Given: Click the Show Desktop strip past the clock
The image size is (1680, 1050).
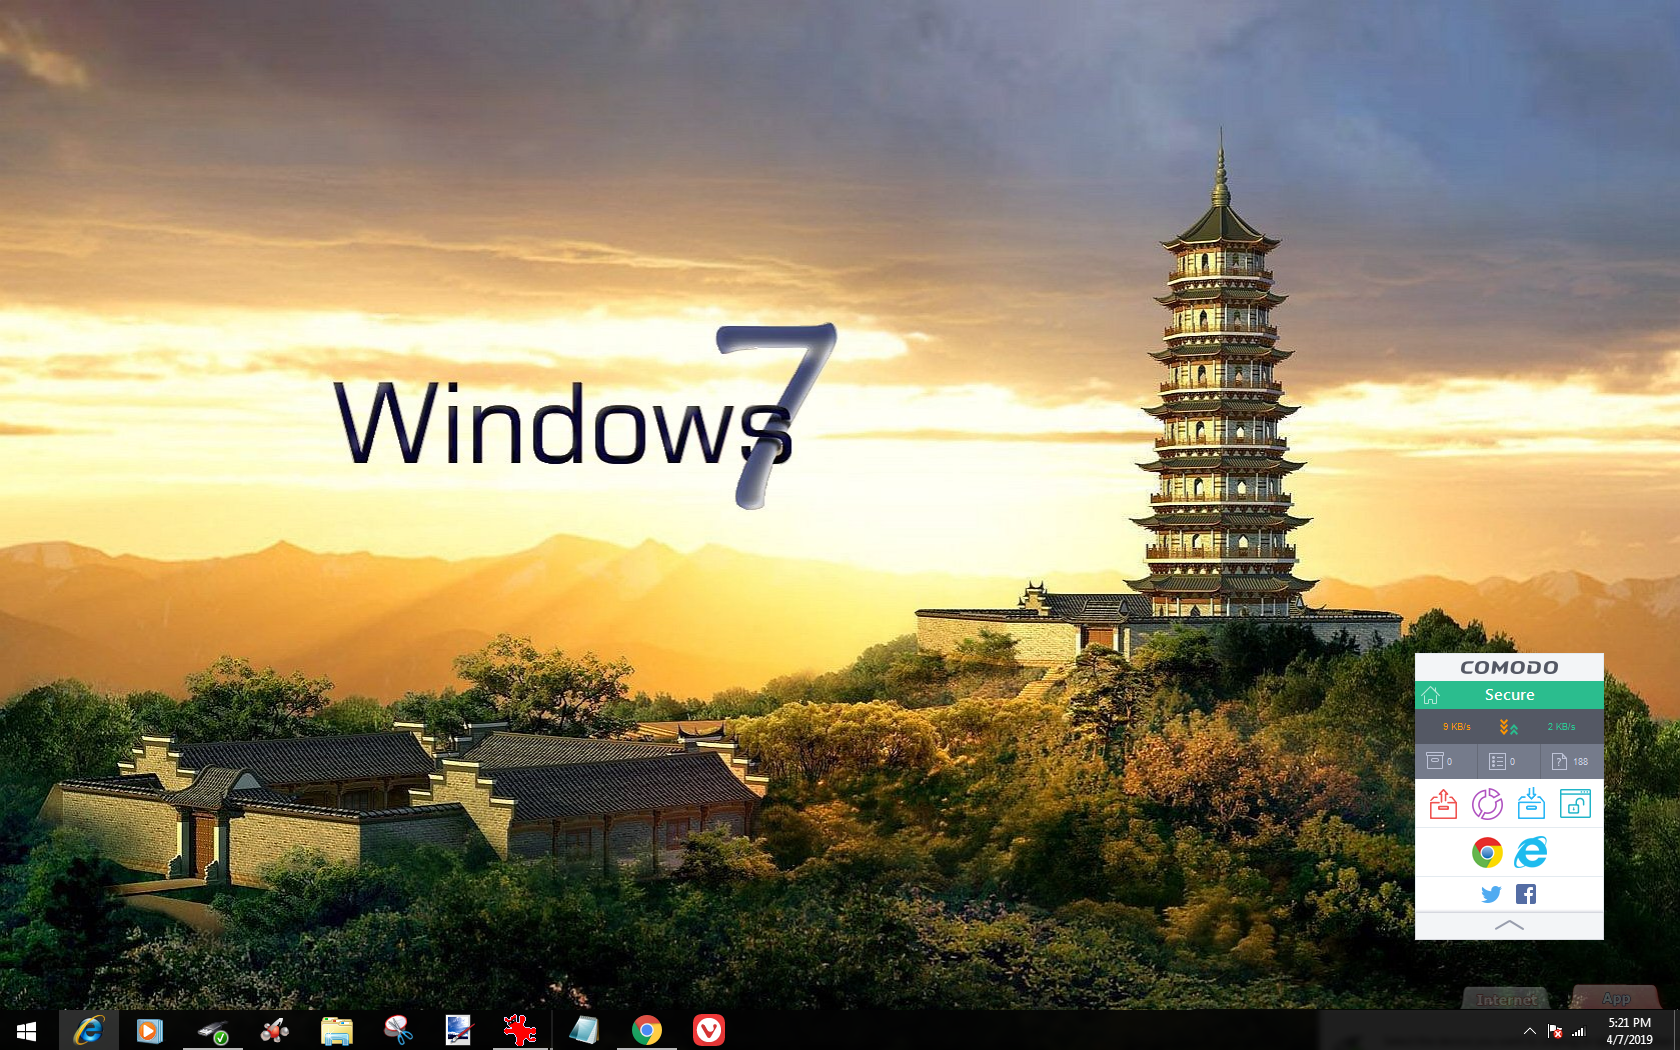Looking at the screenshot, I should [x=1676, y=1030].
